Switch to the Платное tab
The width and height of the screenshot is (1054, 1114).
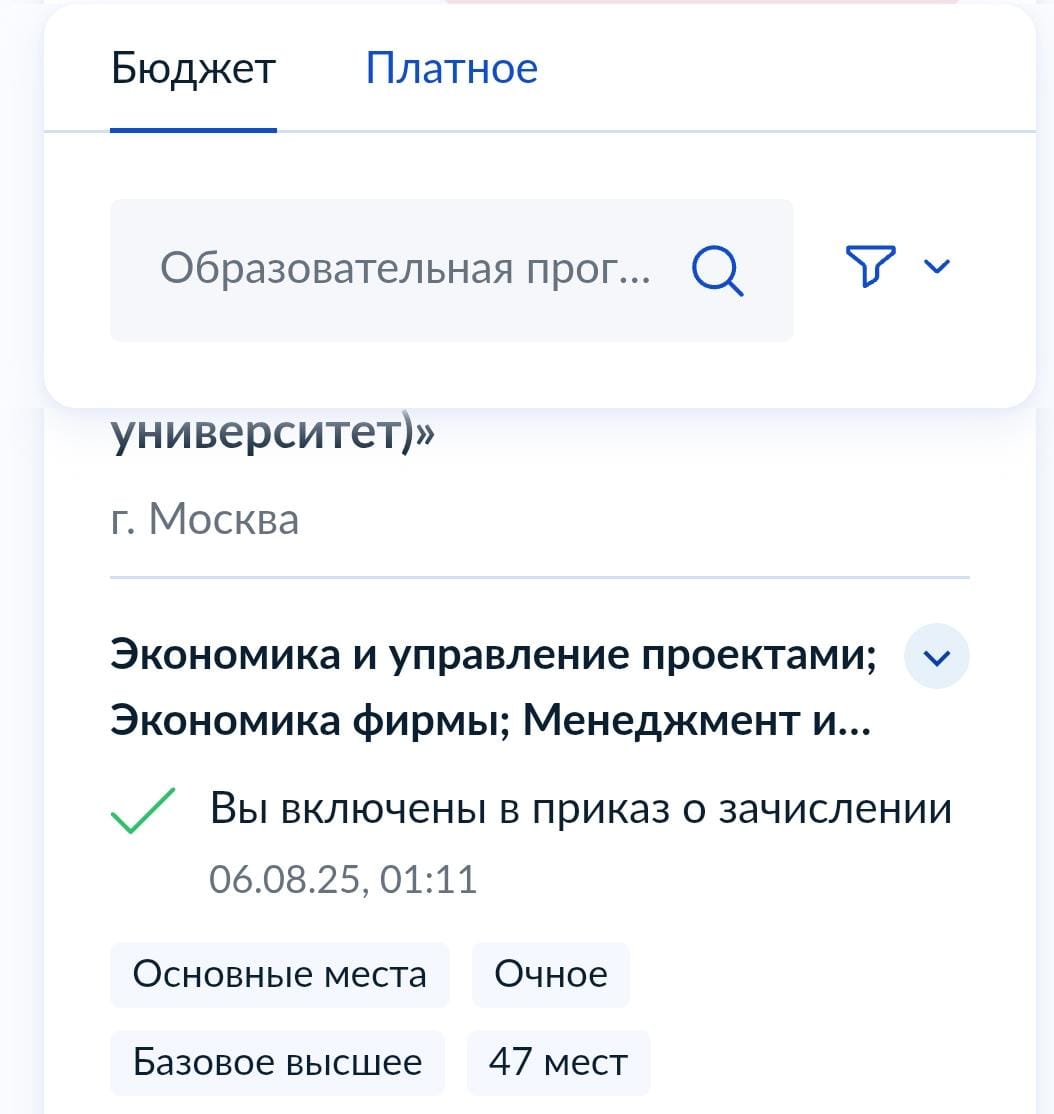[451, 69]
